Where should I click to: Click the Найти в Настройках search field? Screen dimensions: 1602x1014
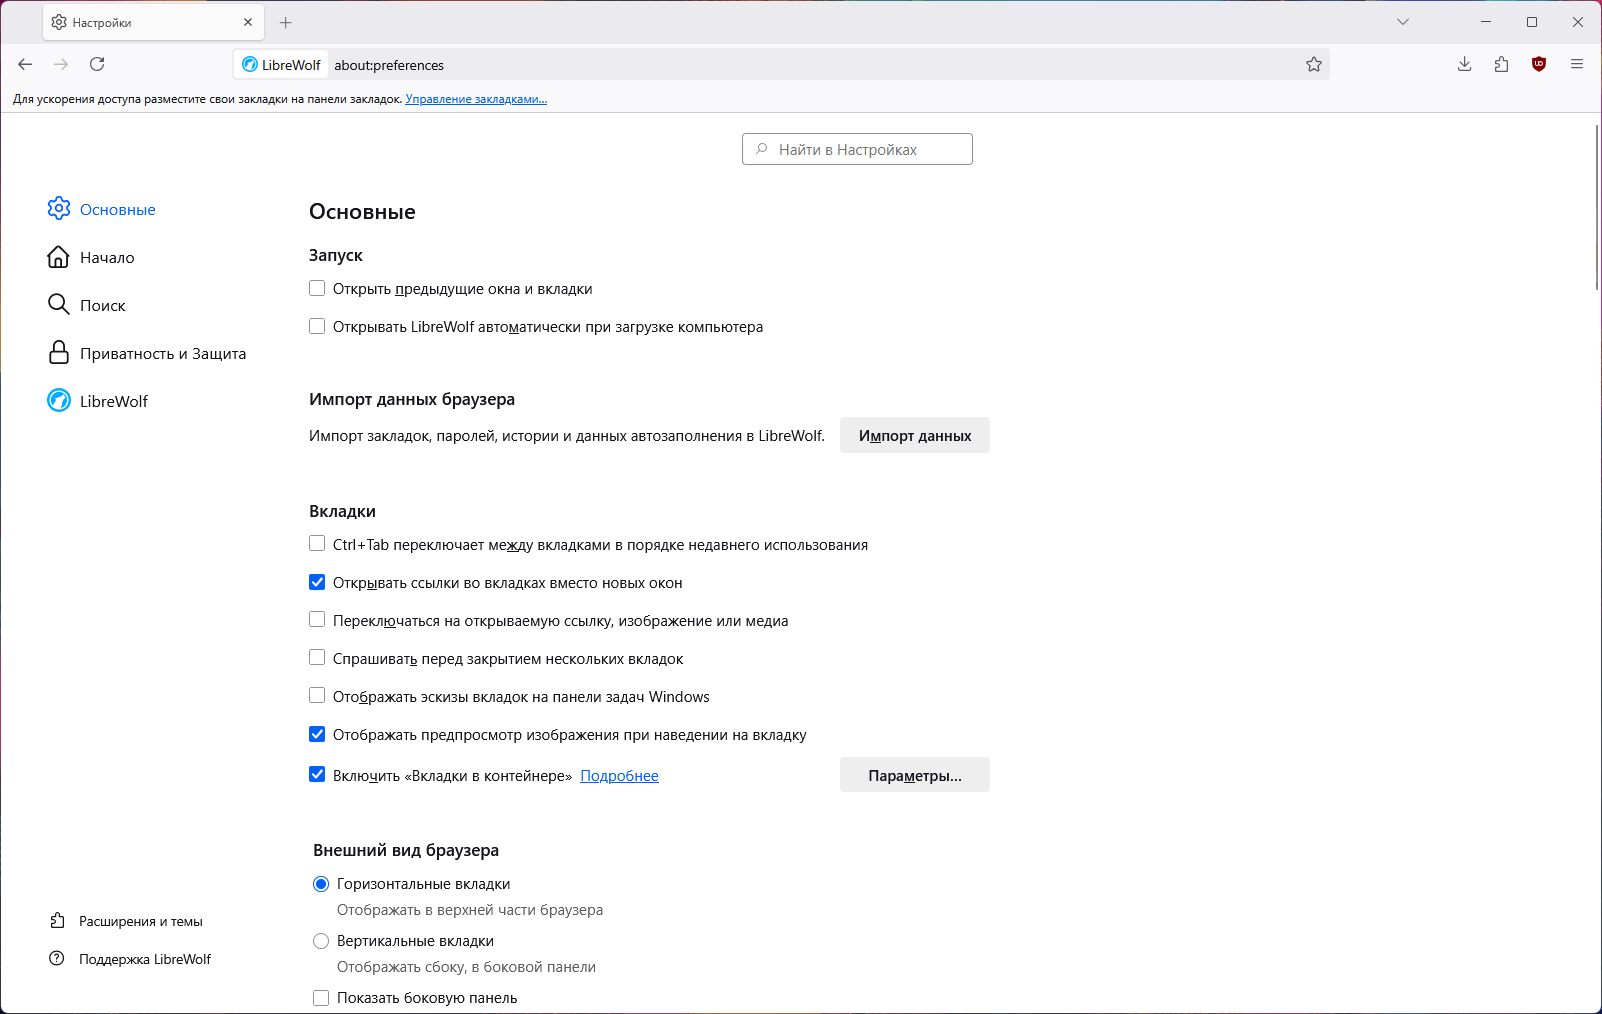[x=857, y=149]
